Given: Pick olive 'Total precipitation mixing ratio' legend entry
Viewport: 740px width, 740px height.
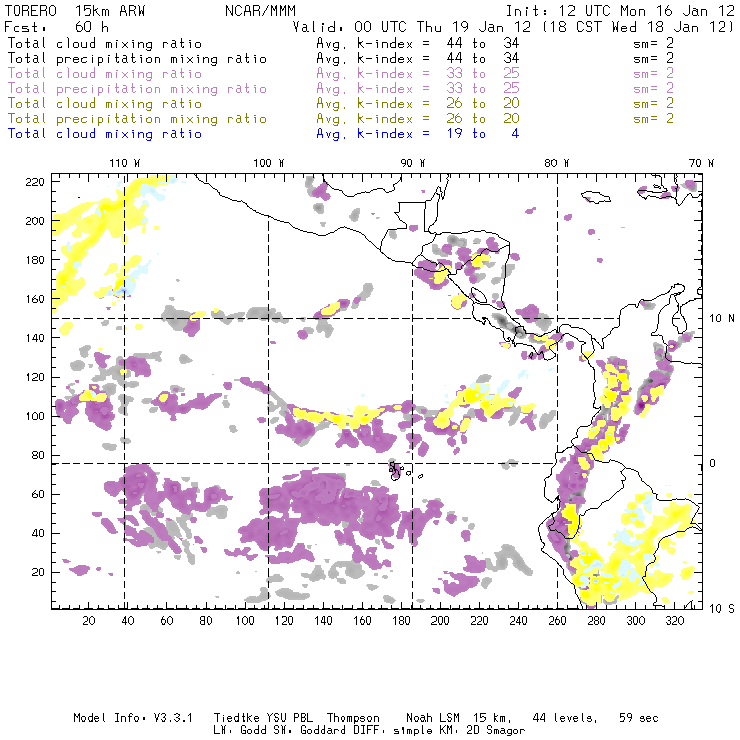Looking at the screenshot, I should 137,118.
